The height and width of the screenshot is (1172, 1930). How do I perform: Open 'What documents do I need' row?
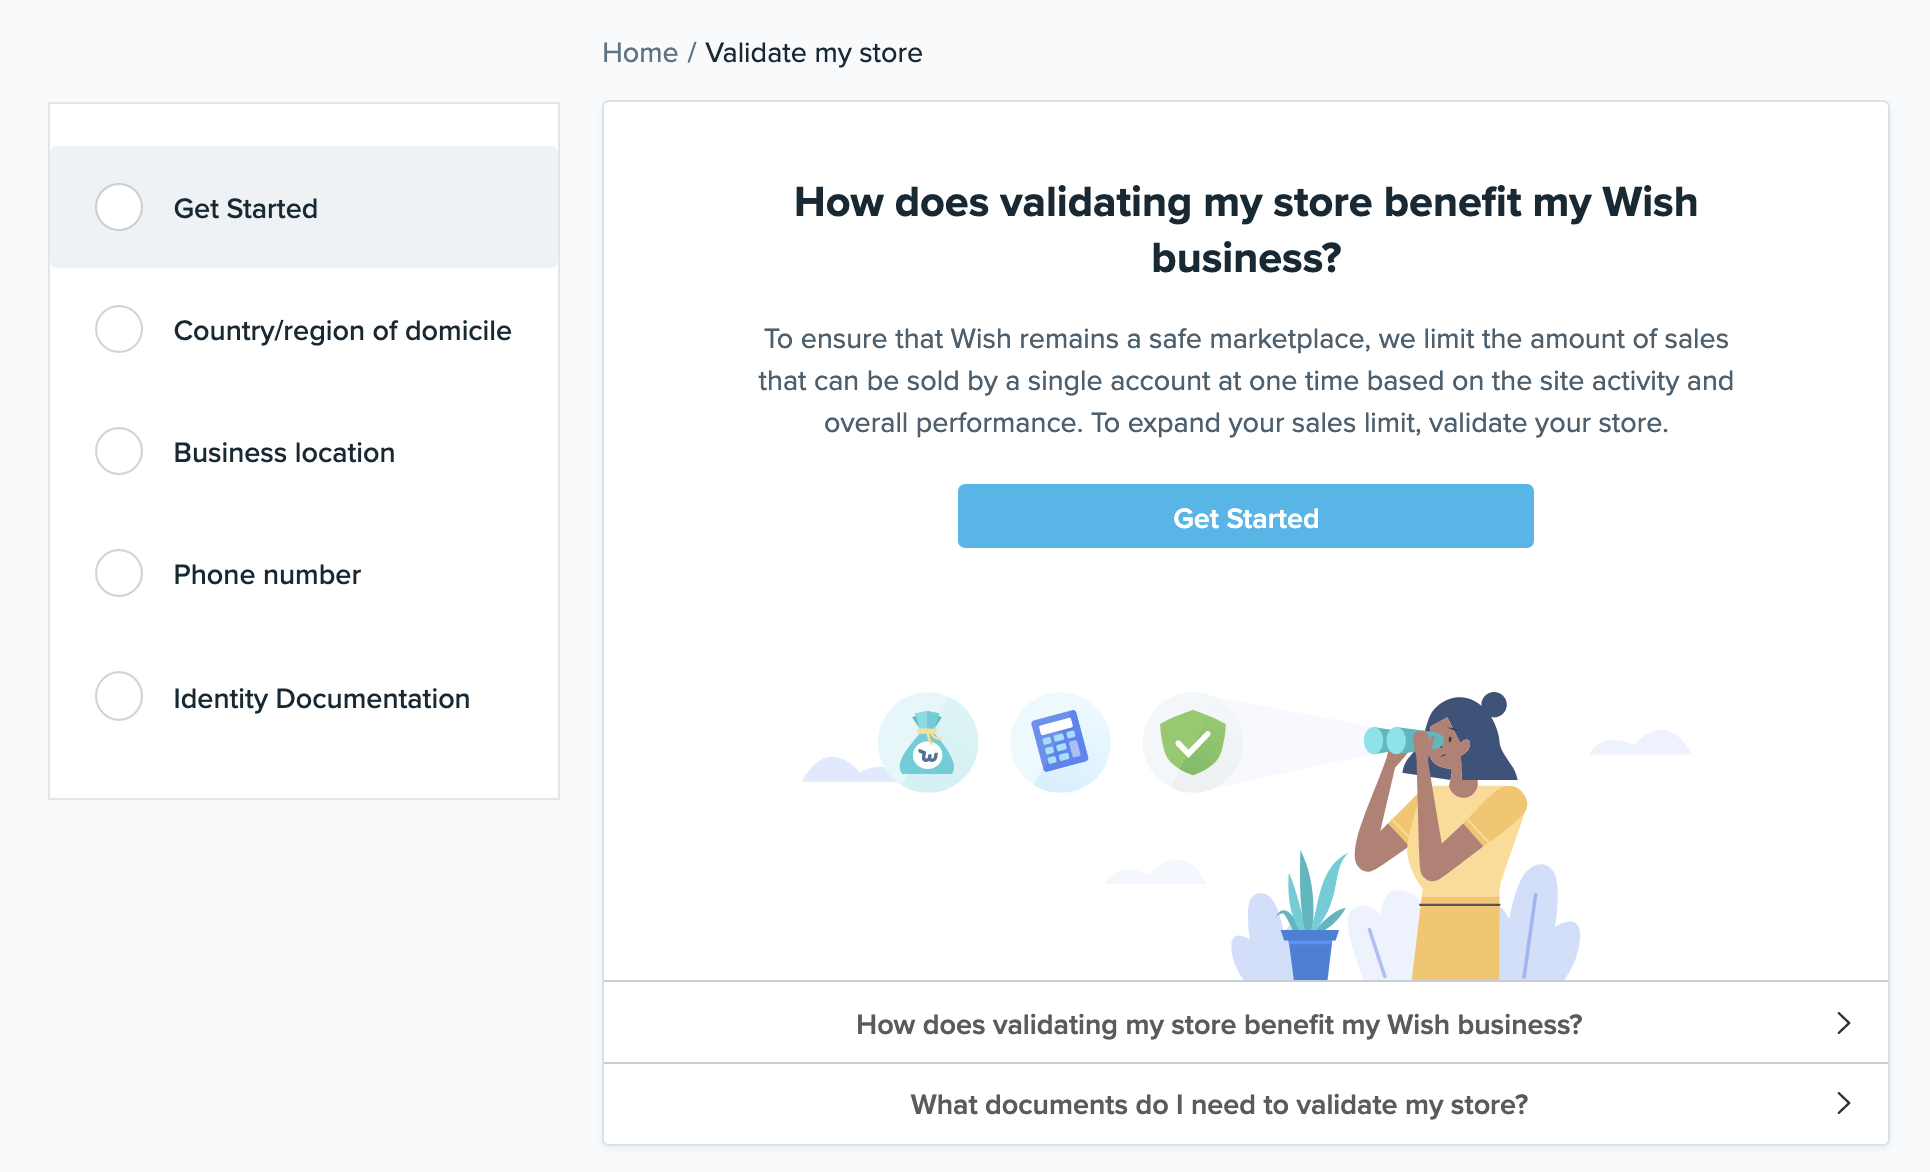pos(1246,1104)
